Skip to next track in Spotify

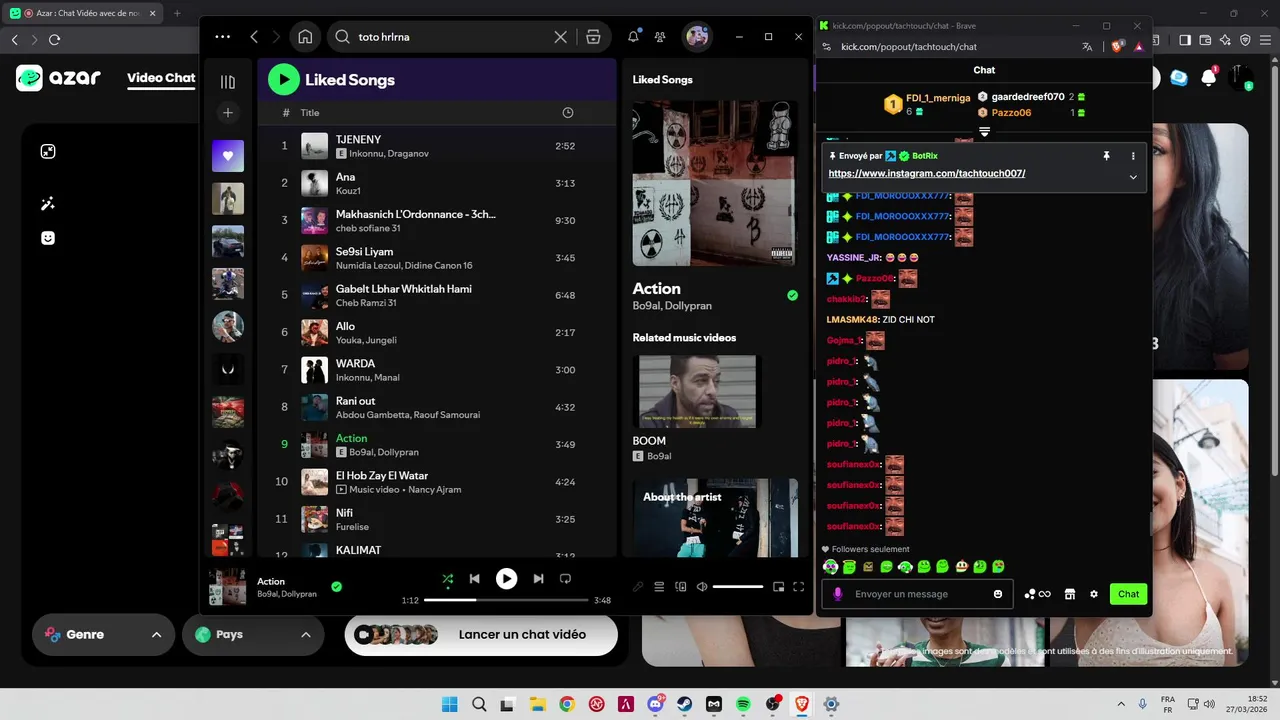point(538,579)
